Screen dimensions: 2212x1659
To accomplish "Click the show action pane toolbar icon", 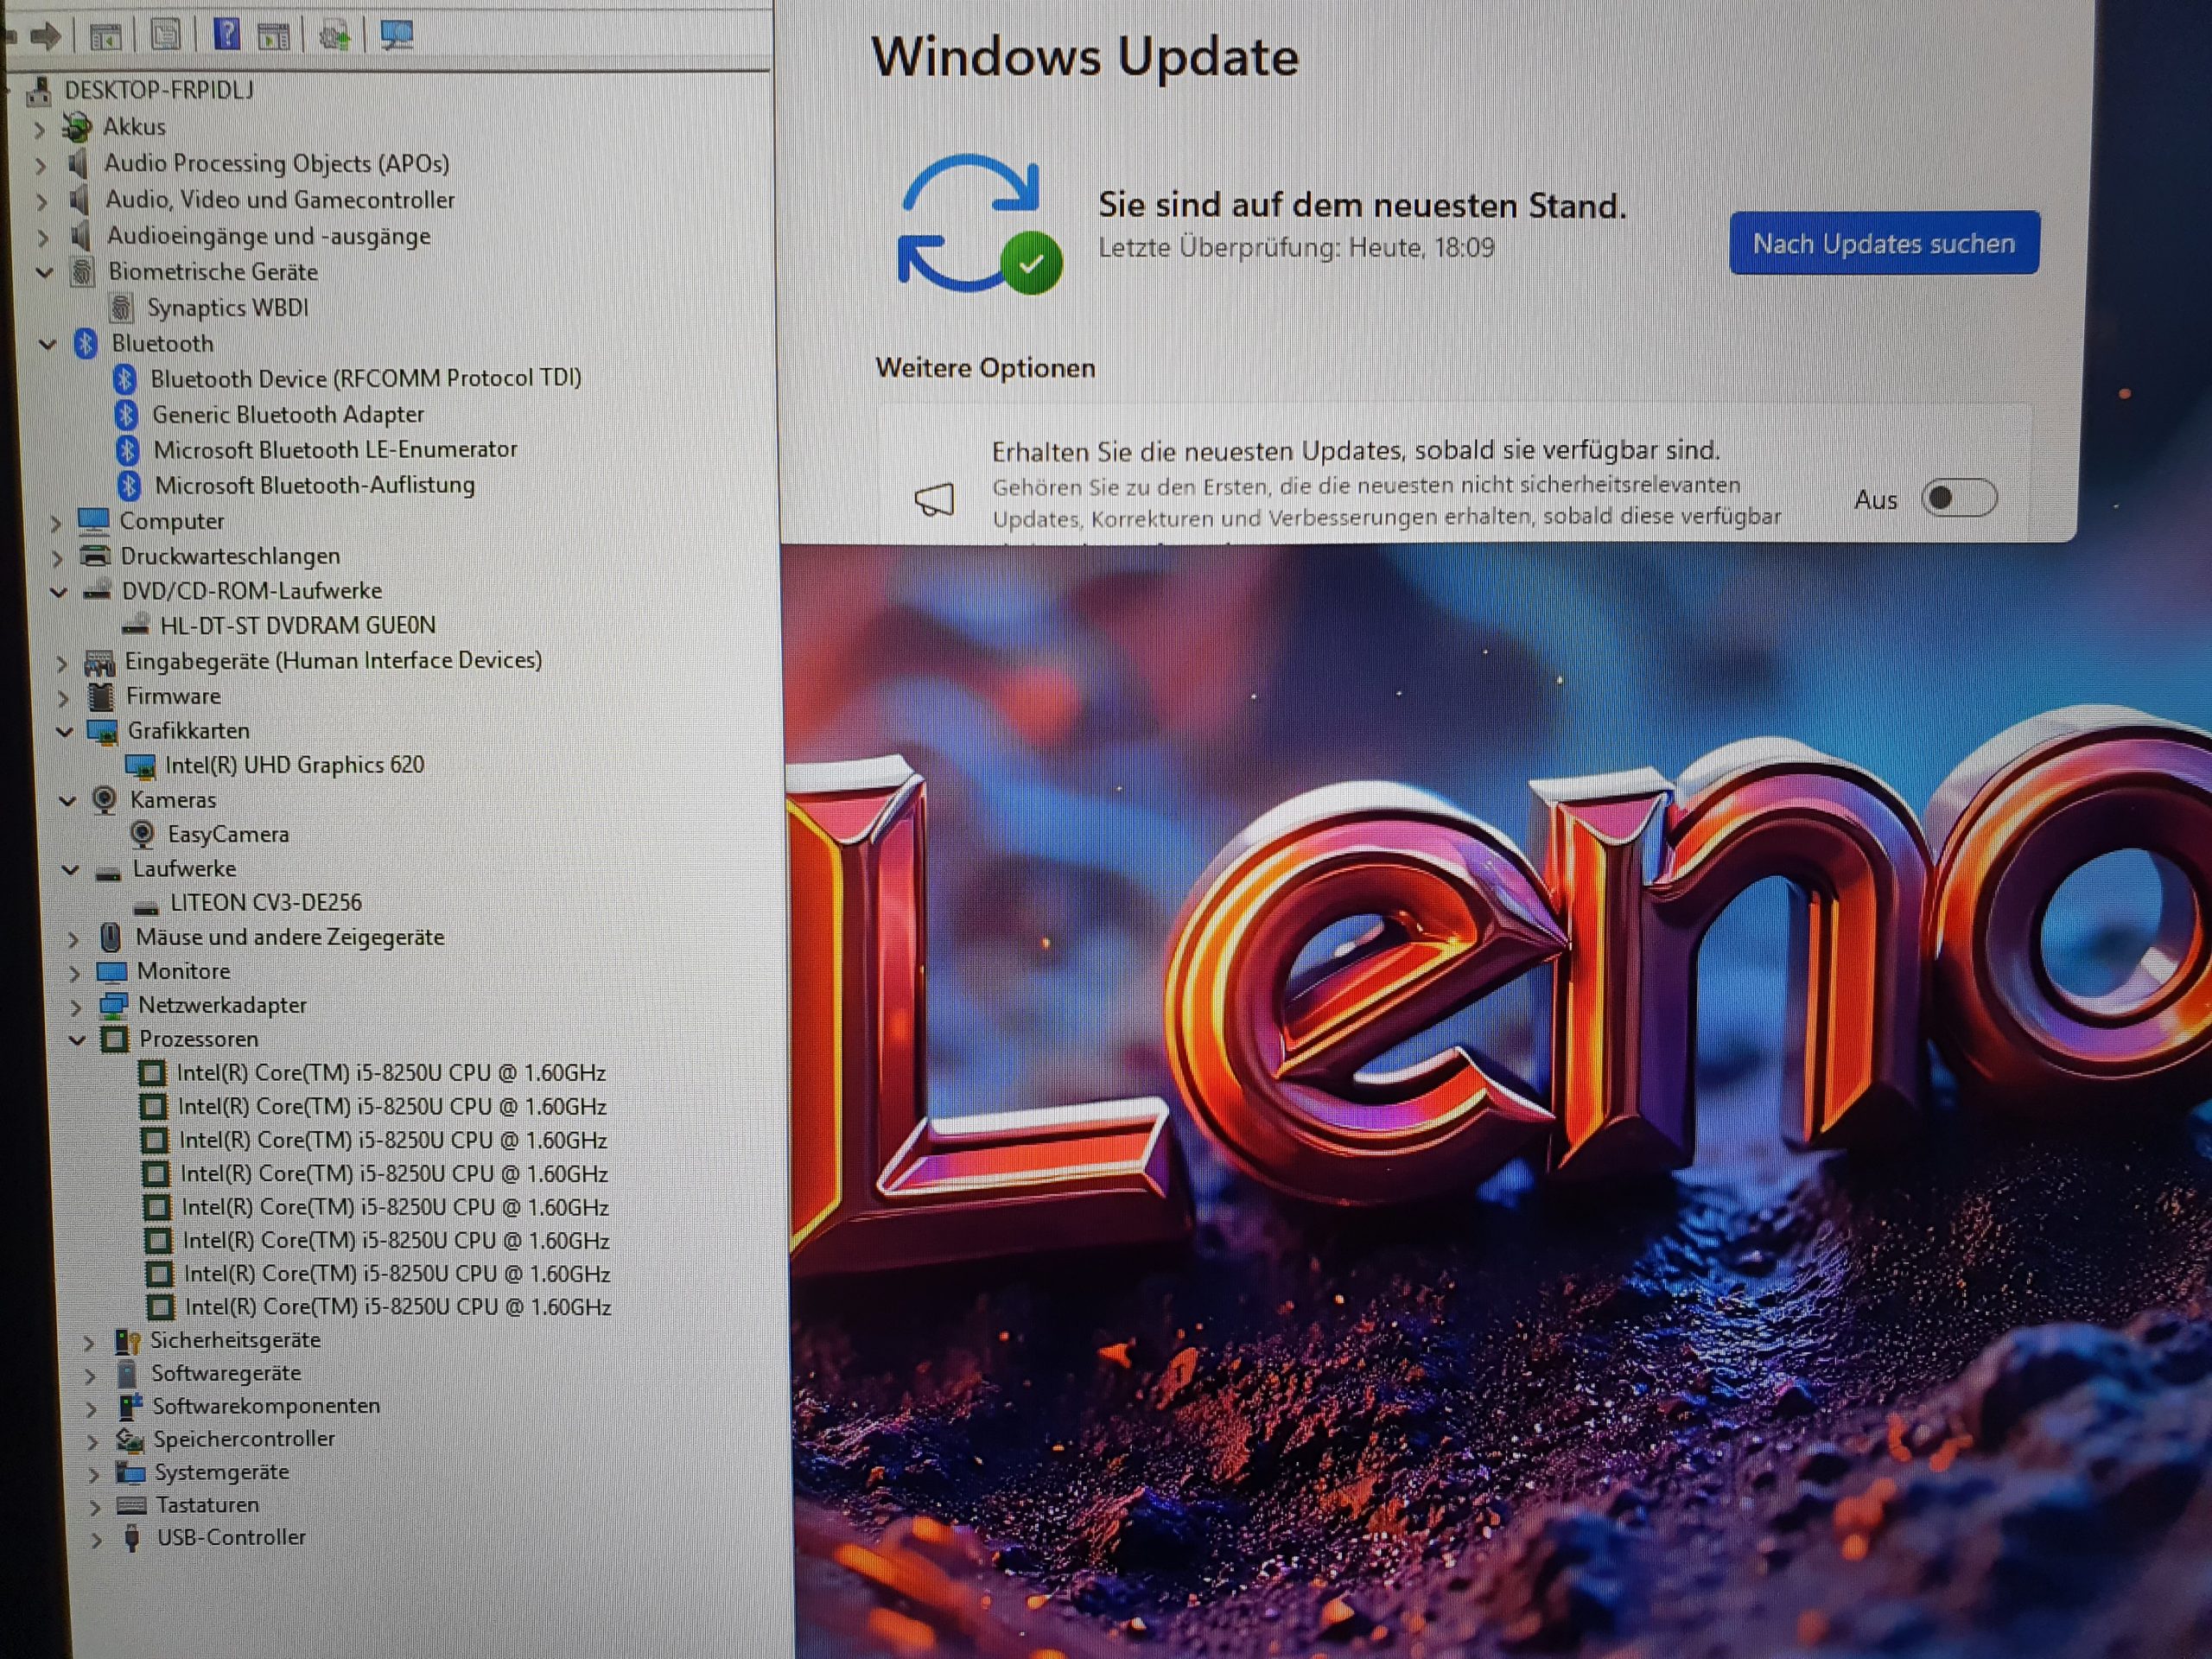I will [x=273, y=37].
